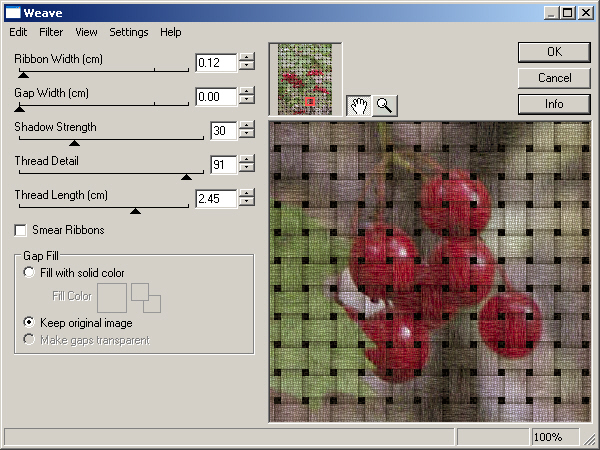The height and width of the screenshot is (450, 600).
Task: Click the woven cherries preview image
Action: 430,272
